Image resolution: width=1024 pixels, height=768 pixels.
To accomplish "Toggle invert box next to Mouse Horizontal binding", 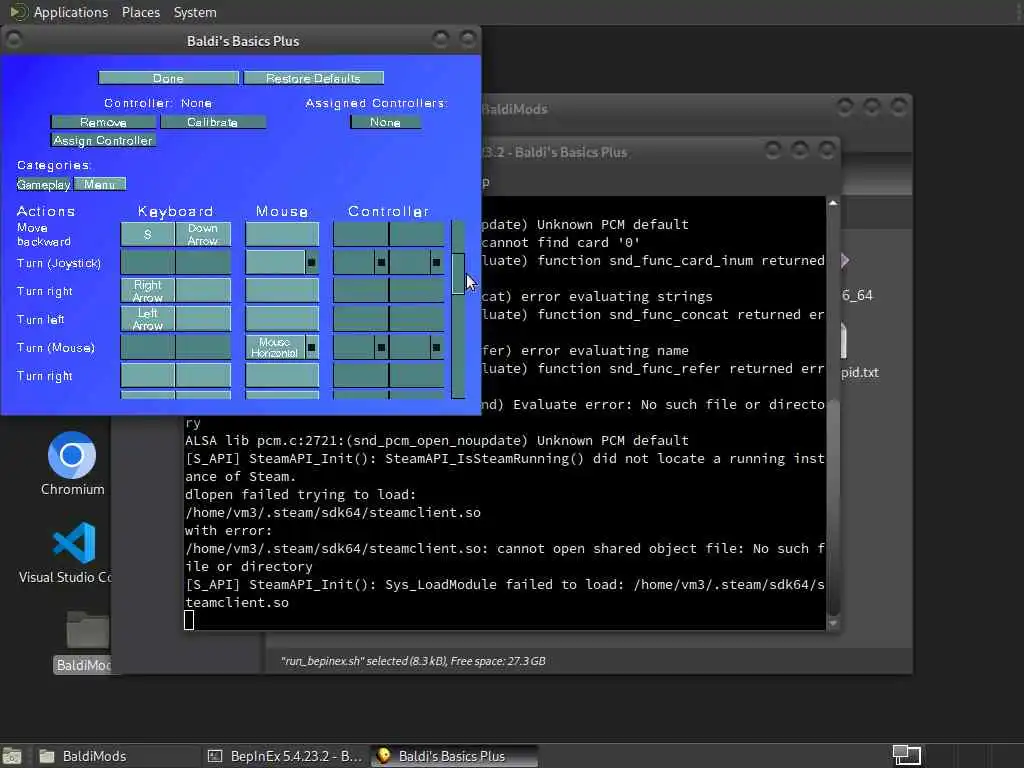I will pyautogui.click(x=312, y=347).
